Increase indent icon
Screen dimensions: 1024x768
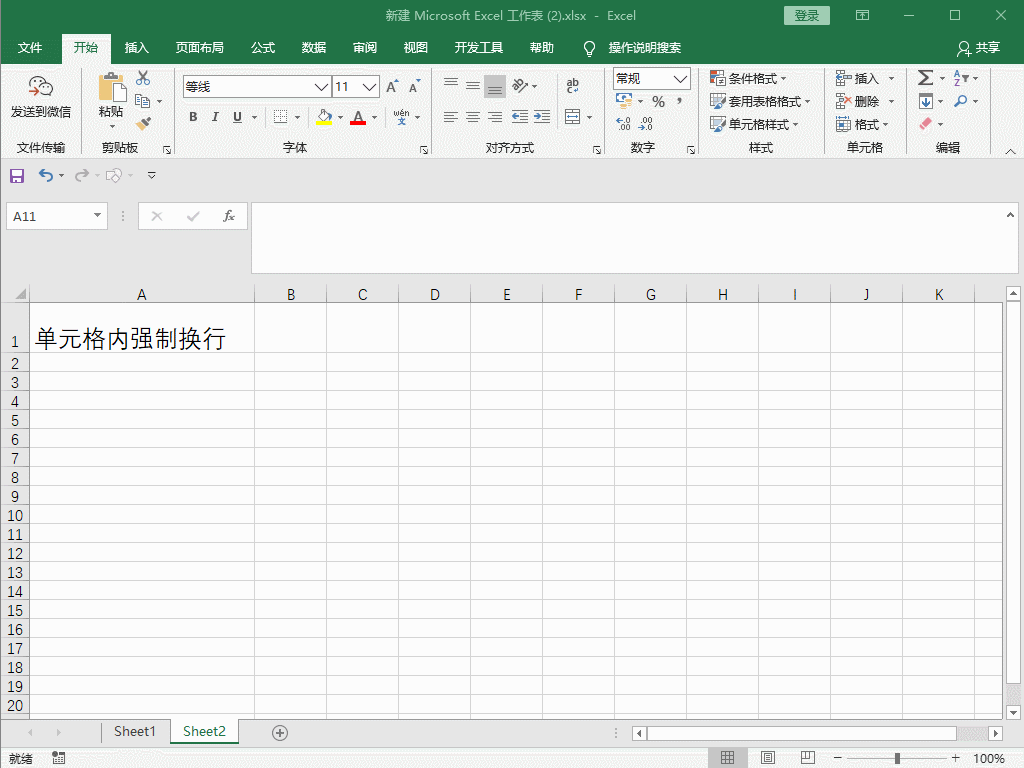[542, 117]
